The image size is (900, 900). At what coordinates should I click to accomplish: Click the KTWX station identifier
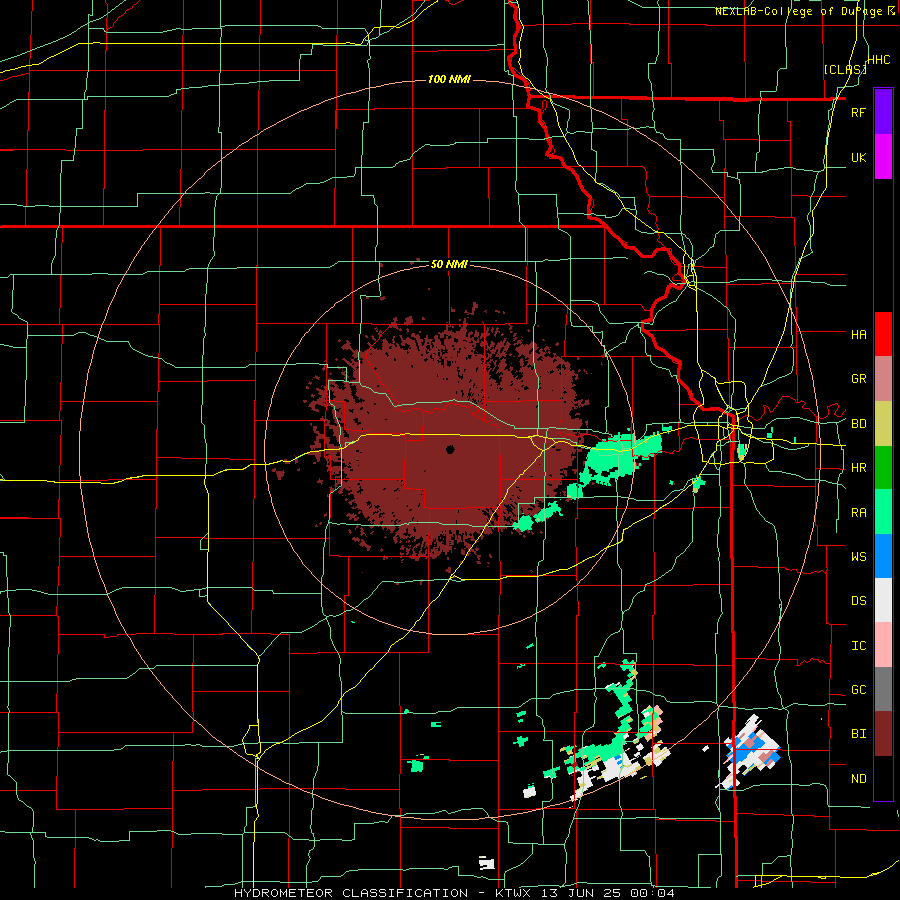511,893
